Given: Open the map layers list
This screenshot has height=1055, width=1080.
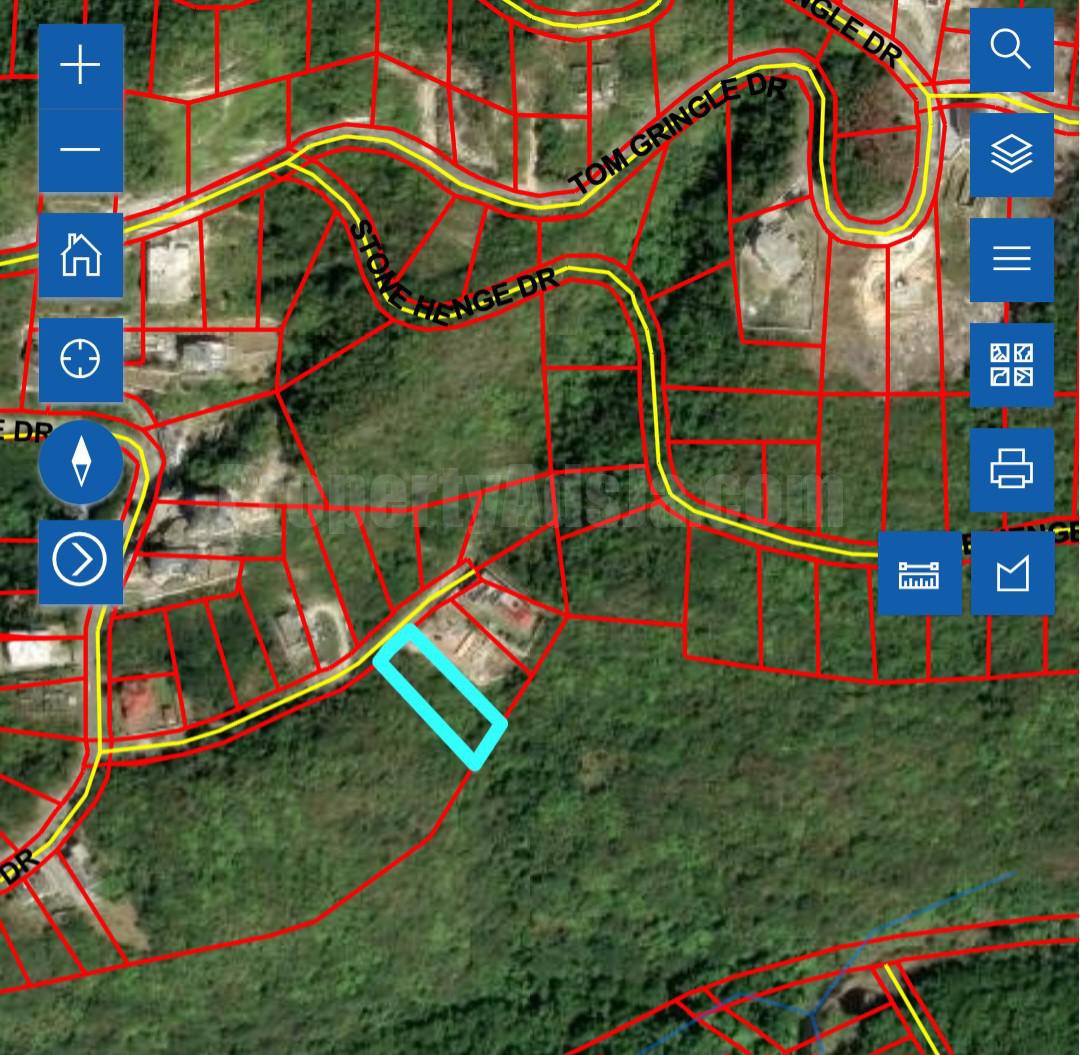Looking at the screenshot, I should click(1011, 154).
